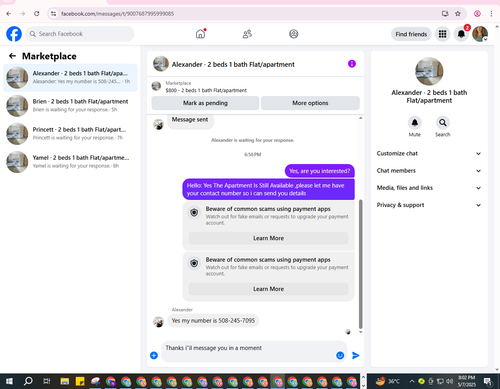Open Windows taskbar search
500x389 pixels.
tap(28, 381)
